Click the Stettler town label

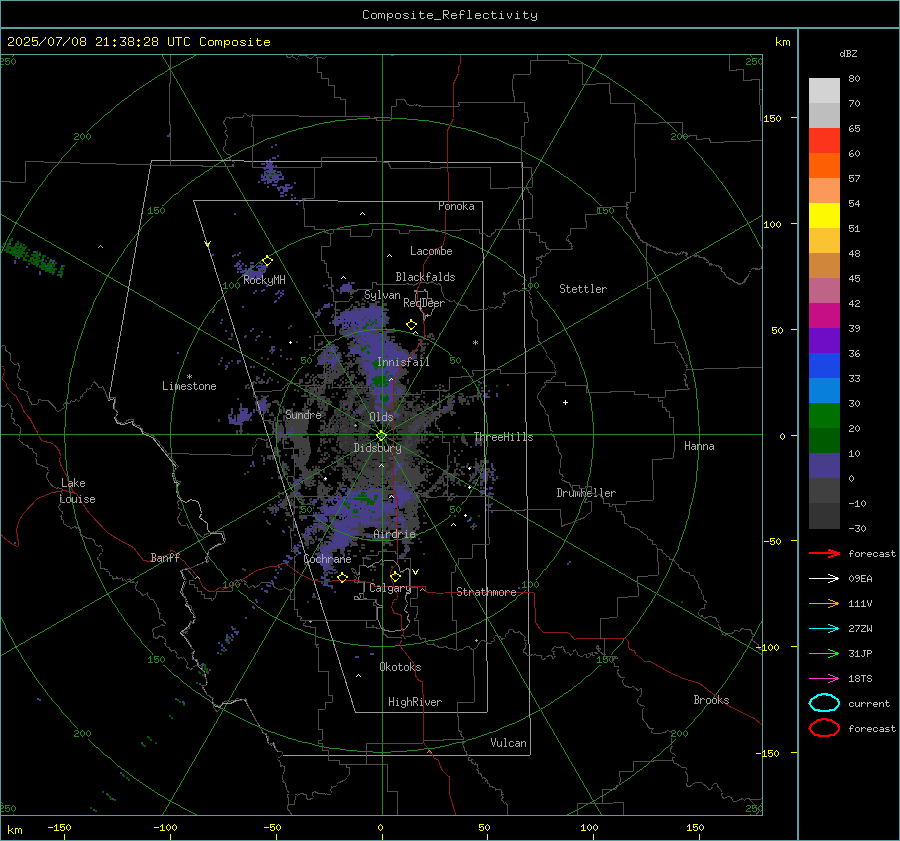click(x=583, y=289)
